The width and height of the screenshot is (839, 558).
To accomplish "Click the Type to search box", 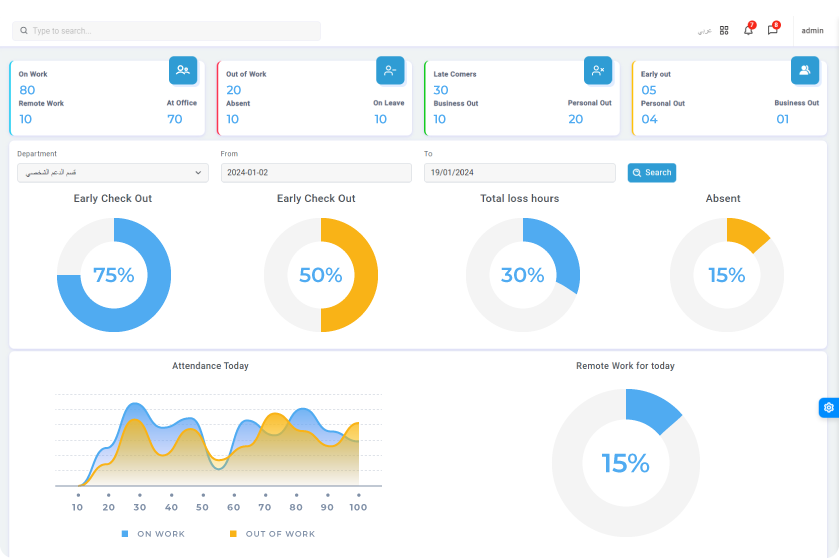I will pyautogui.click(x=167, y=31).
